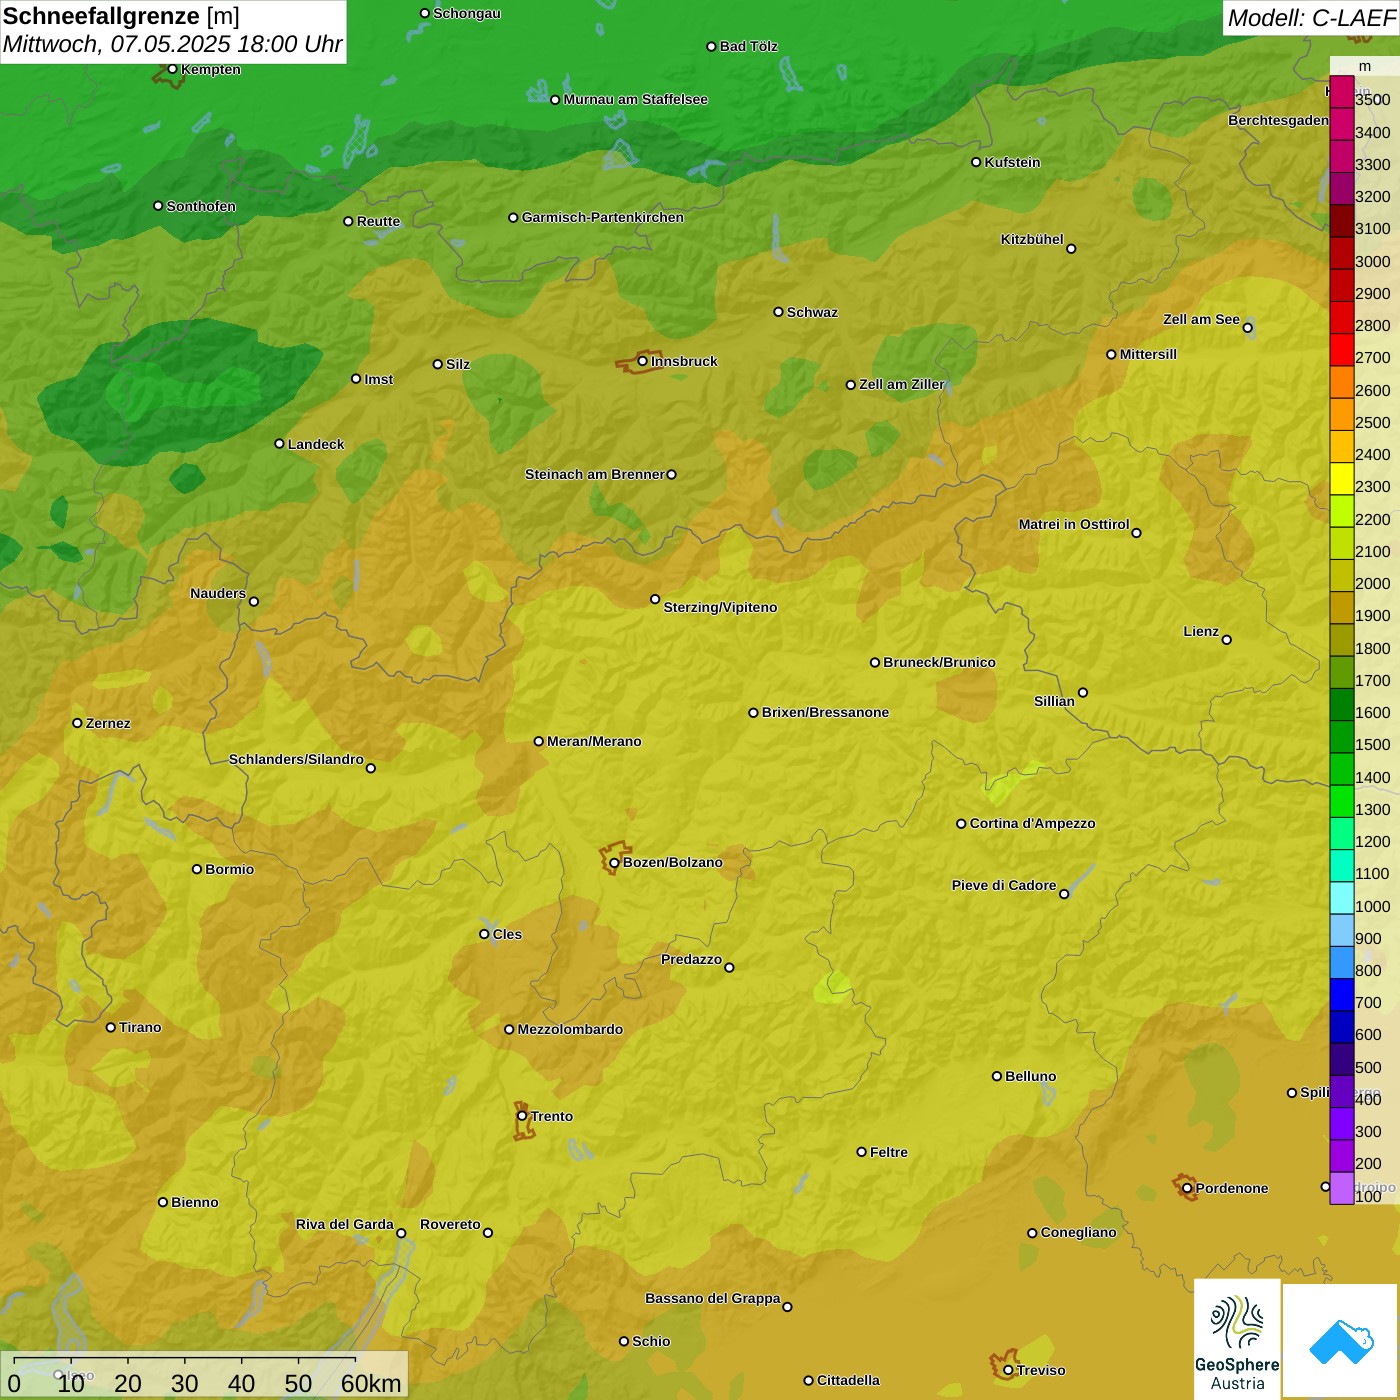Pick the Trento city marker dot
Image resolution: width=1400 pixels, height=1400 pixels.
[x=522, y=1116]
